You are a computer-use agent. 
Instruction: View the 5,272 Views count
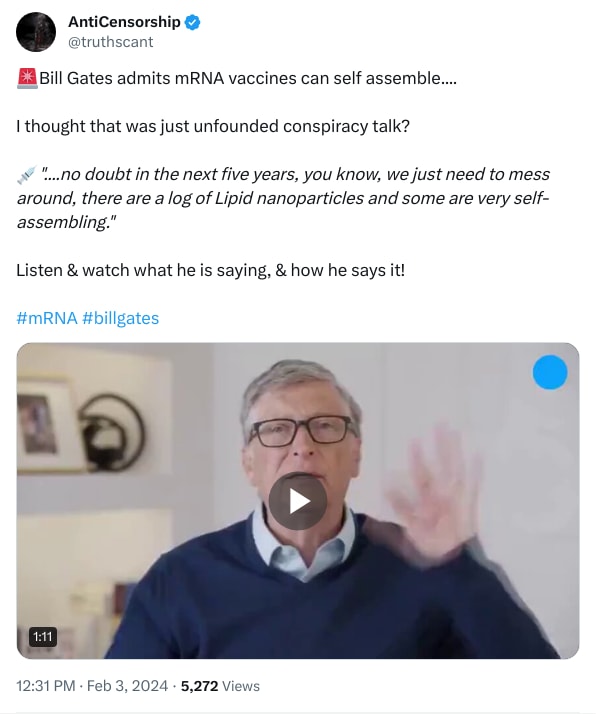220,686
